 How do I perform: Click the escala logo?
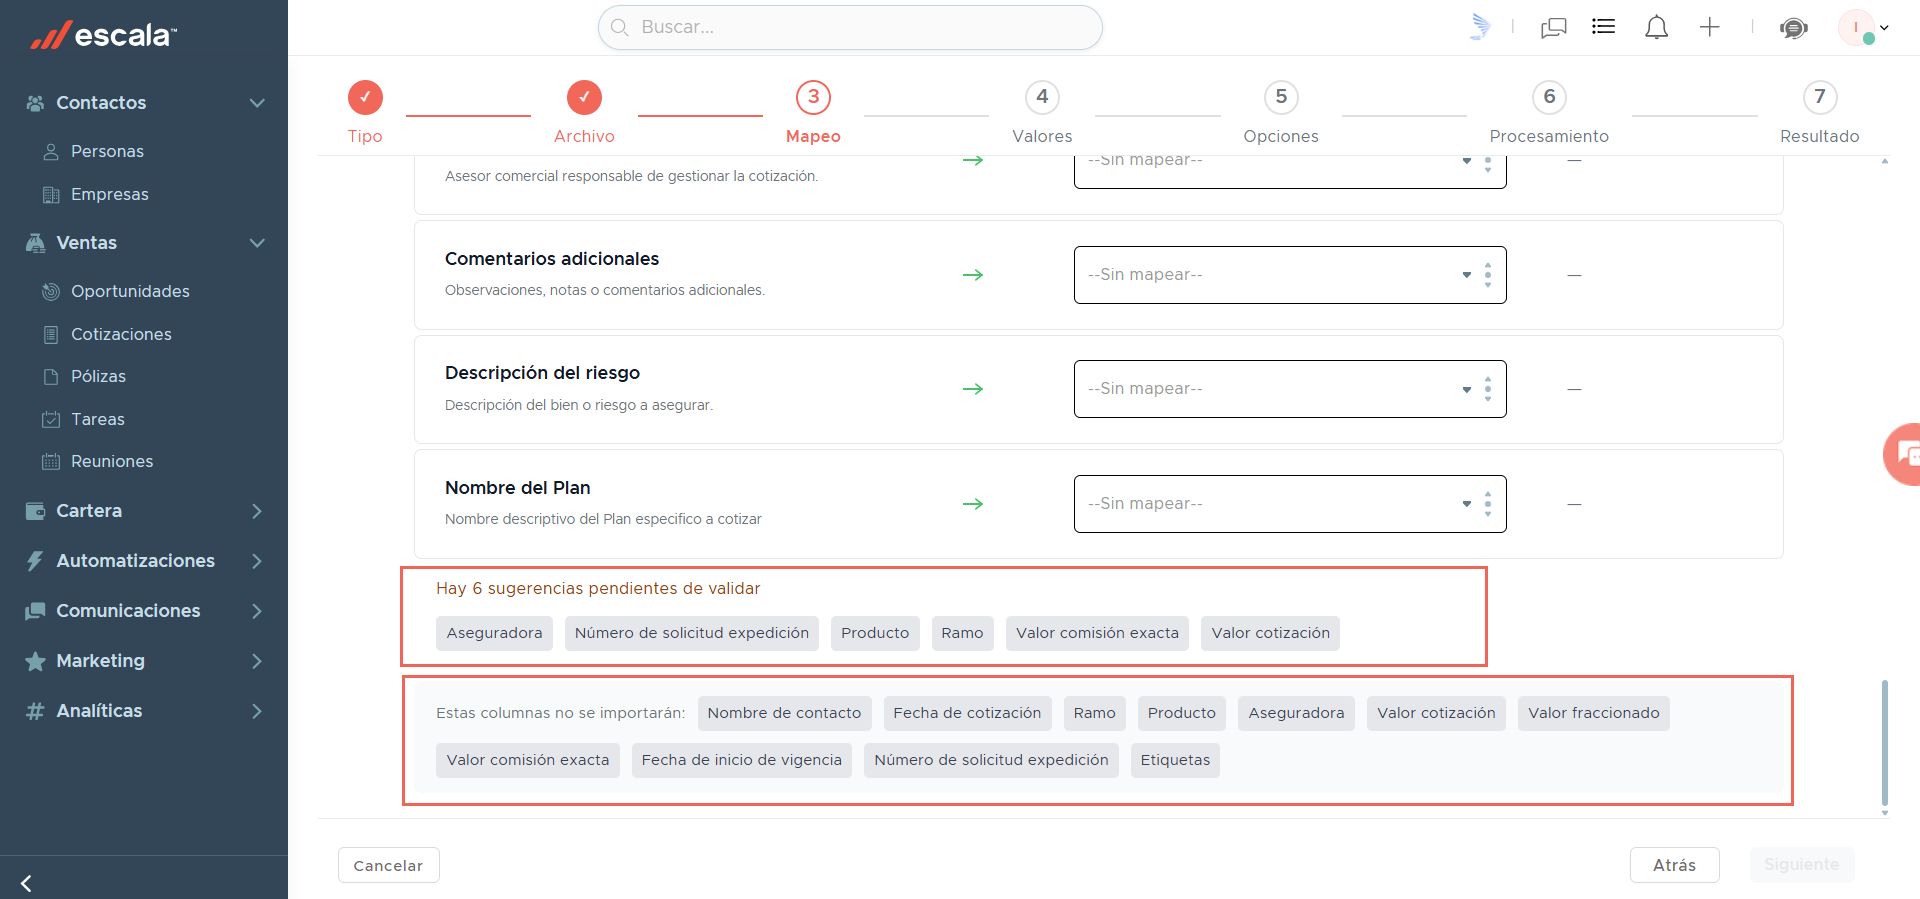(104, 35)
